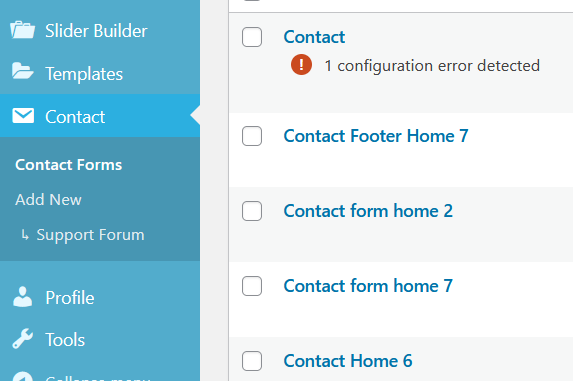Toggle the Contact form home 7 checkbox
Screen dimensions: 573x381
click(x=252, y=286)
